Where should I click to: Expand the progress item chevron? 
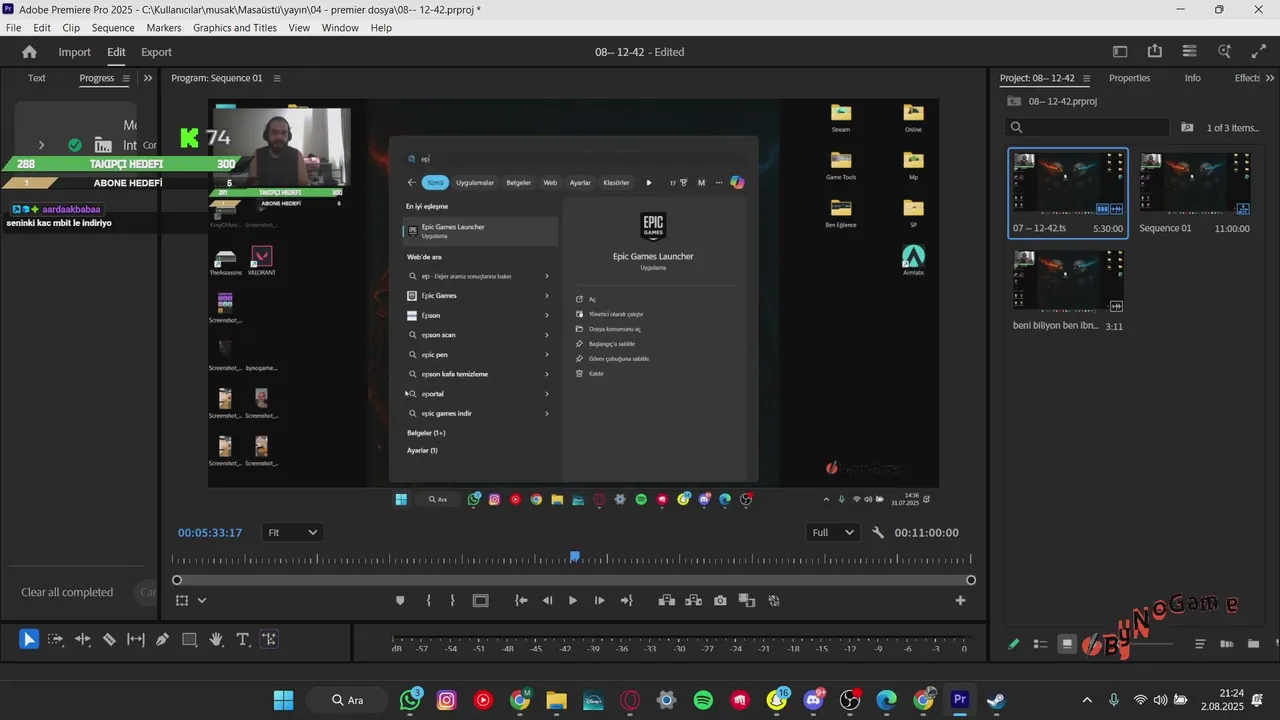tap(41, 145)
